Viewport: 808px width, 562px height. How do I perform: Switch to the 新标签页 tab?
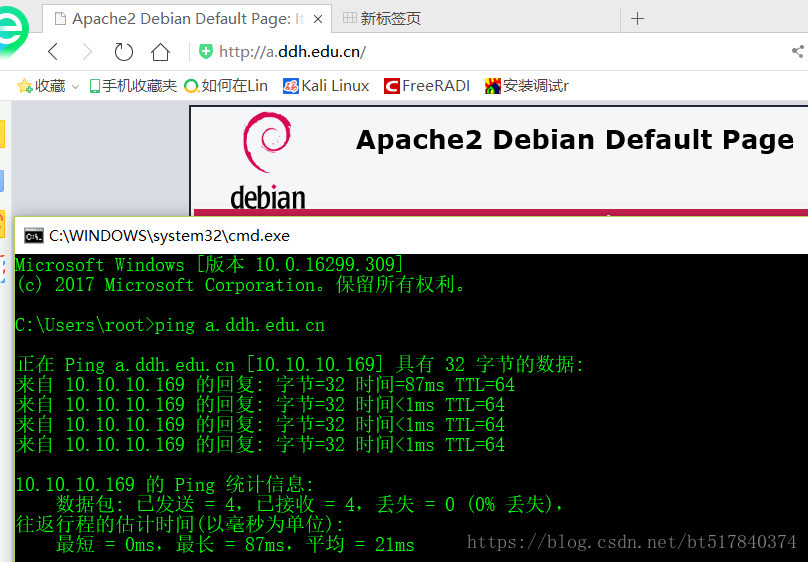point(382,19)
